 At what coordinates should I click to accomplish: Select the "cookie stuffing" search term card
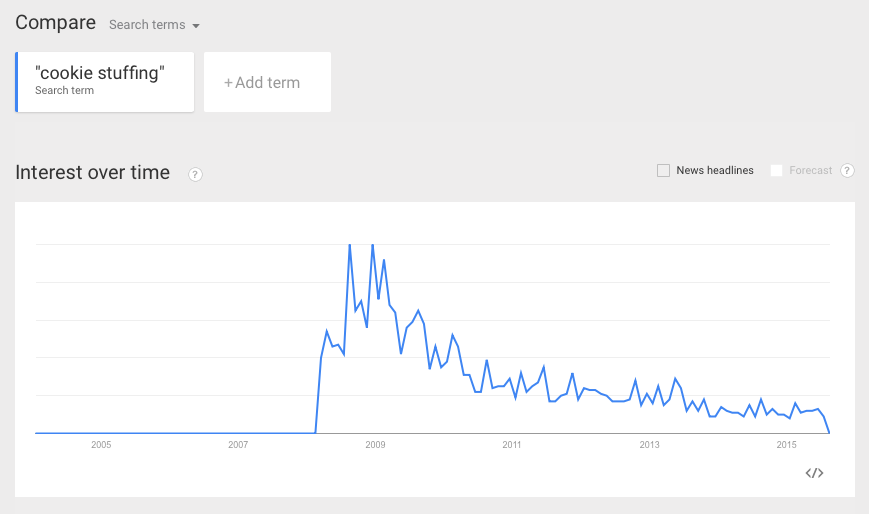105,82
